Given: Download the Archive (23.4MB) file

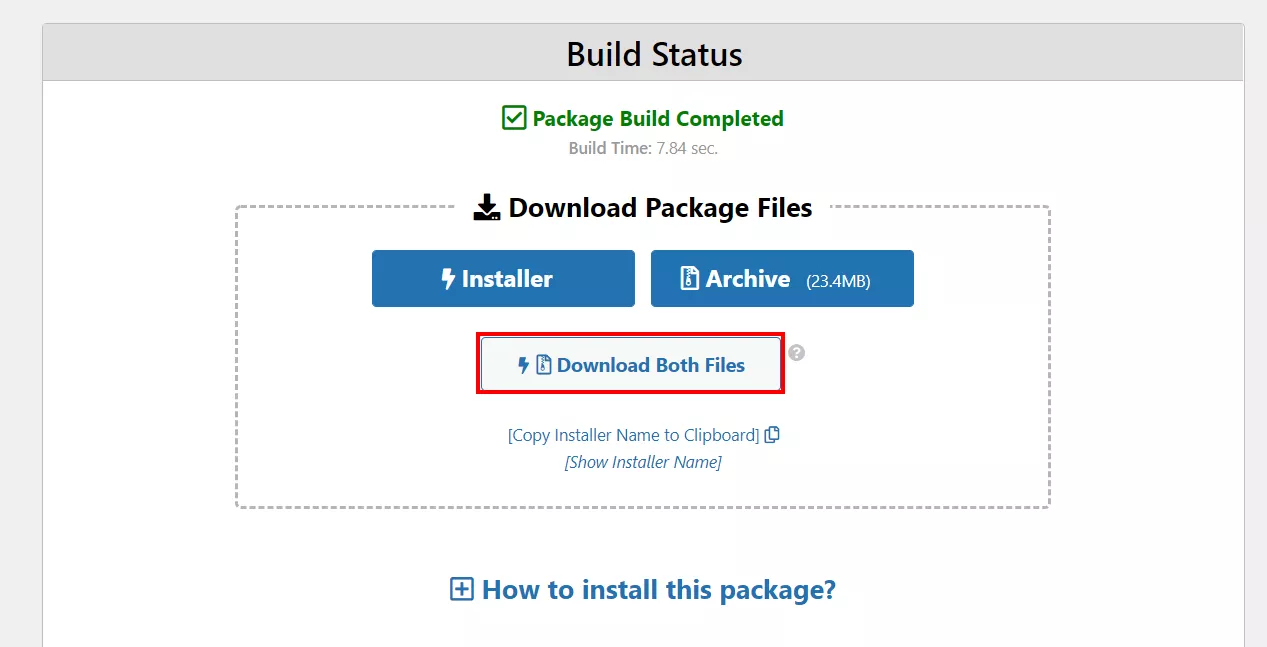Looking at the screenshot, I should tap(782, 279).
